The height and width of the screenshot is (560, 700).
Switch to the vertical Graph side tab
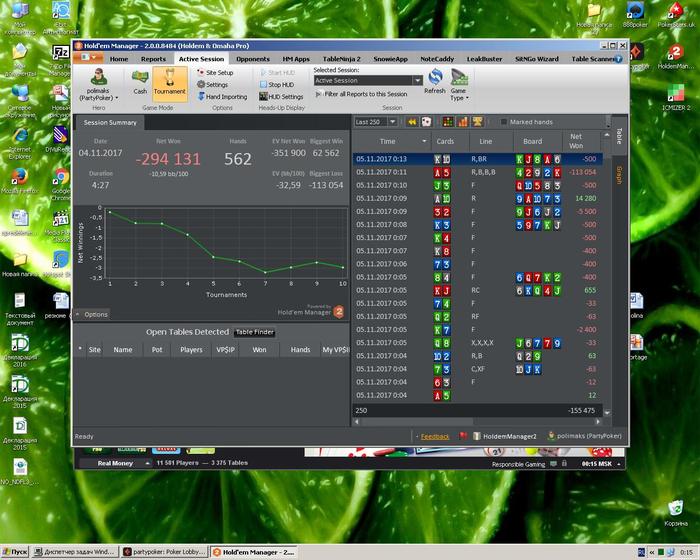[x=619, y=175]
